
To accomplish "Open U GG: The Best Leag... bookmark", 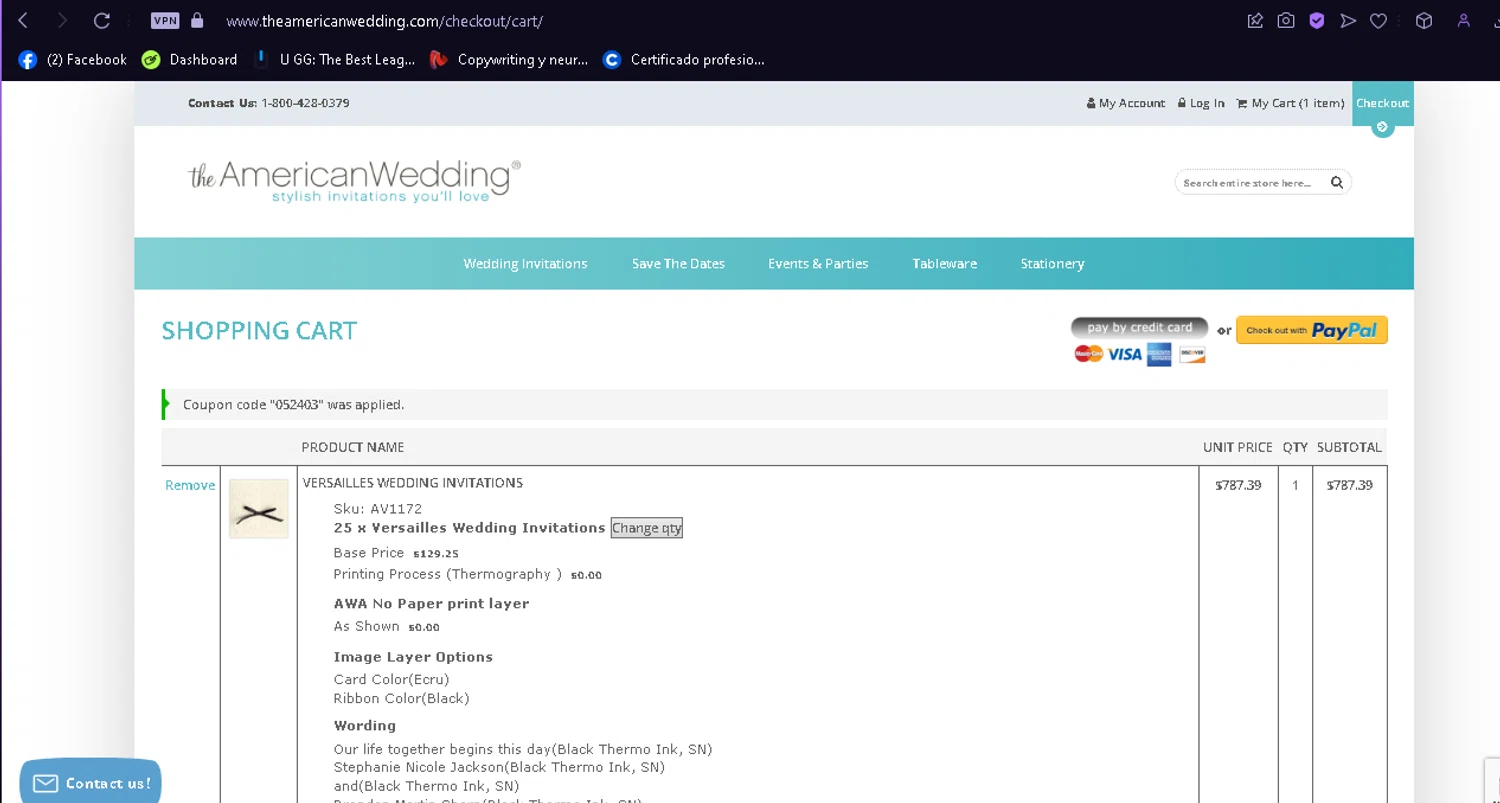I will [334, 59].
